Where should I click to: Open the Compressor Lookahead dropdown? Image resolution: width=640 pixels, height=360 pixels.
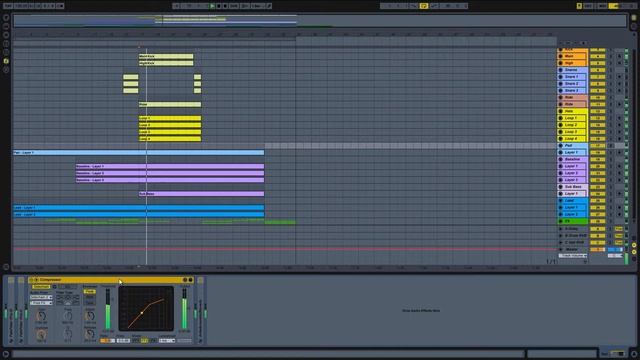tap(167, 340)
